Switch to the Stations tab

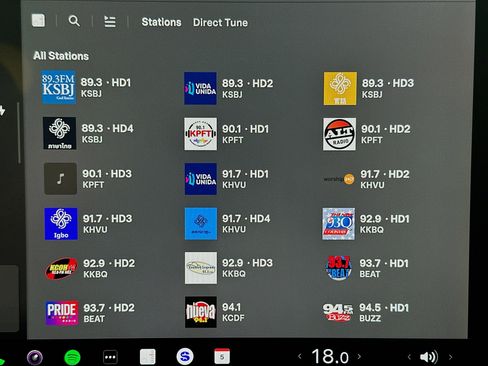161,22
